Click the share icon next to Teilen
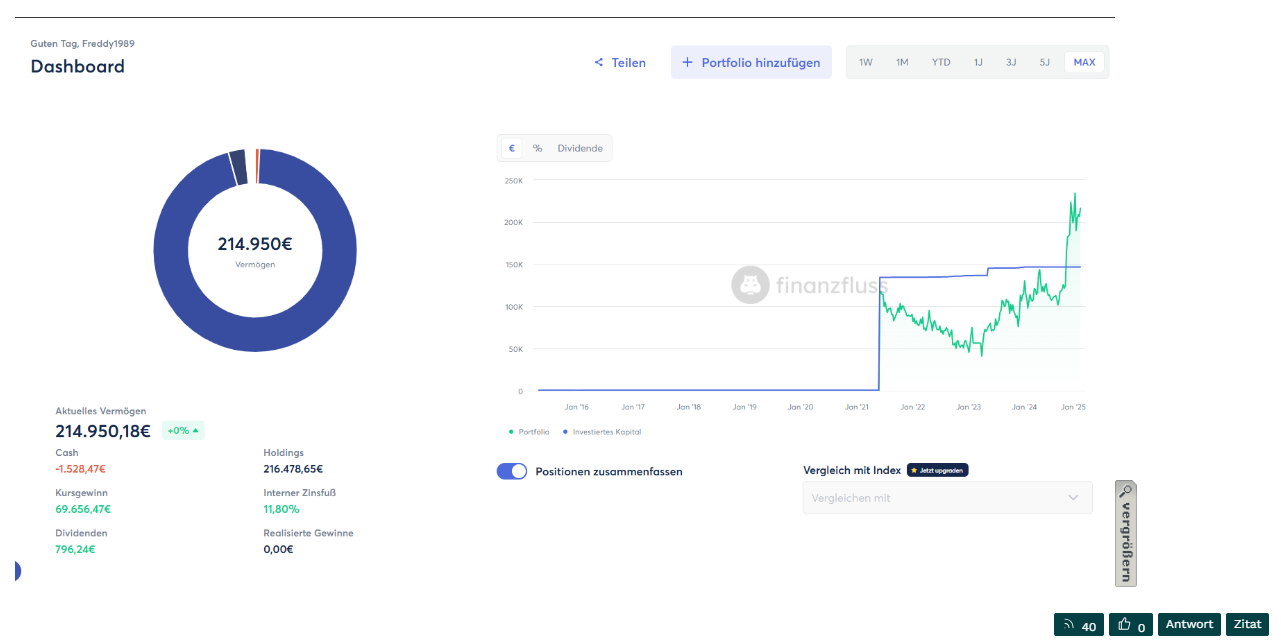The height and width of the screenshot is (644, 1281). pyautogui.click(x=599, y=62)
